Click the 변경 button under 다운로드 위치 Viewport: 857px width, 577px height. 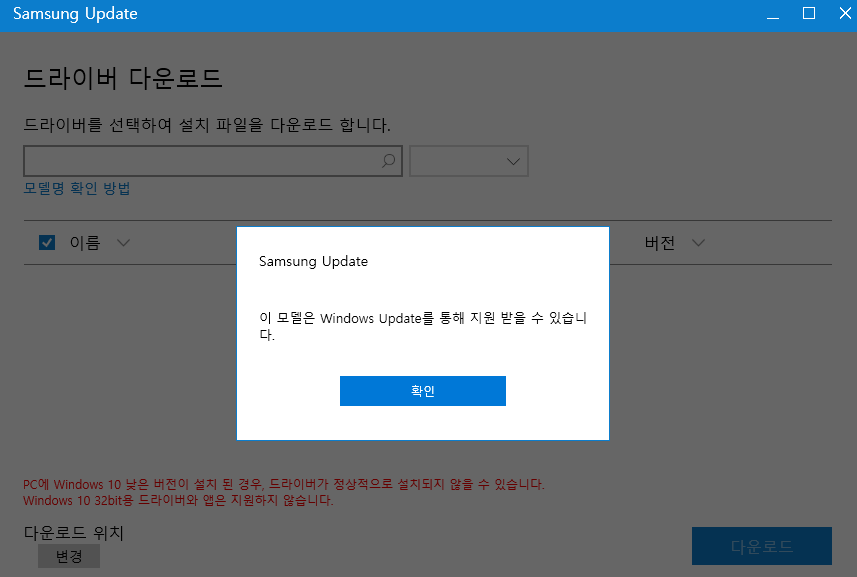[x=69, y=556]
